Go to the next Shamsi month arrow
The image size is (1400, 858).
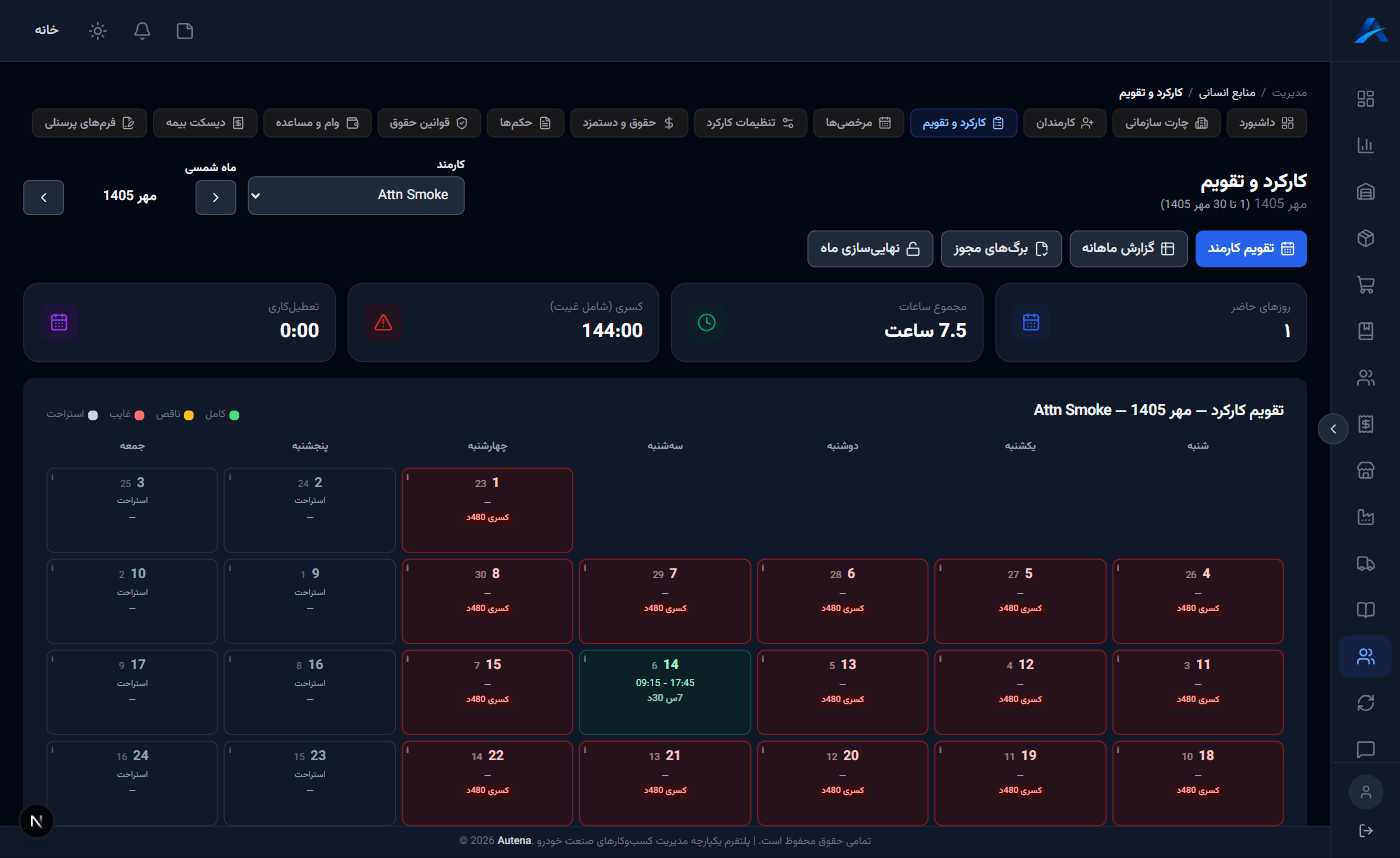pos(43,197)
